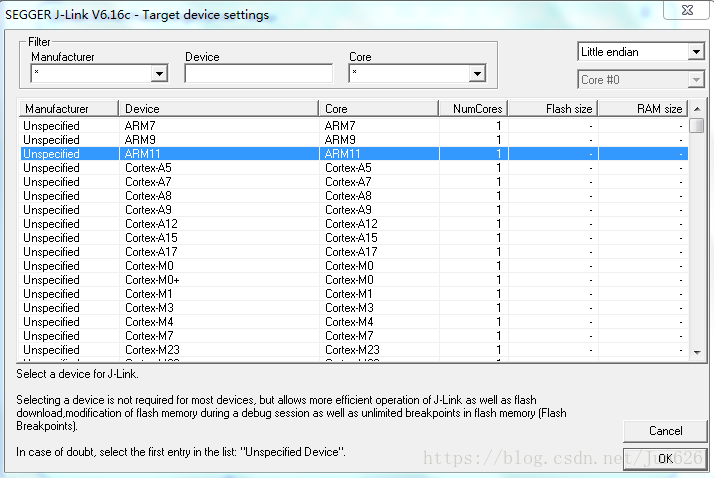The height and width of the screenshot is (478, 714).
Task: Select the Cortex-A7 device row
Action: pos(354,182)
